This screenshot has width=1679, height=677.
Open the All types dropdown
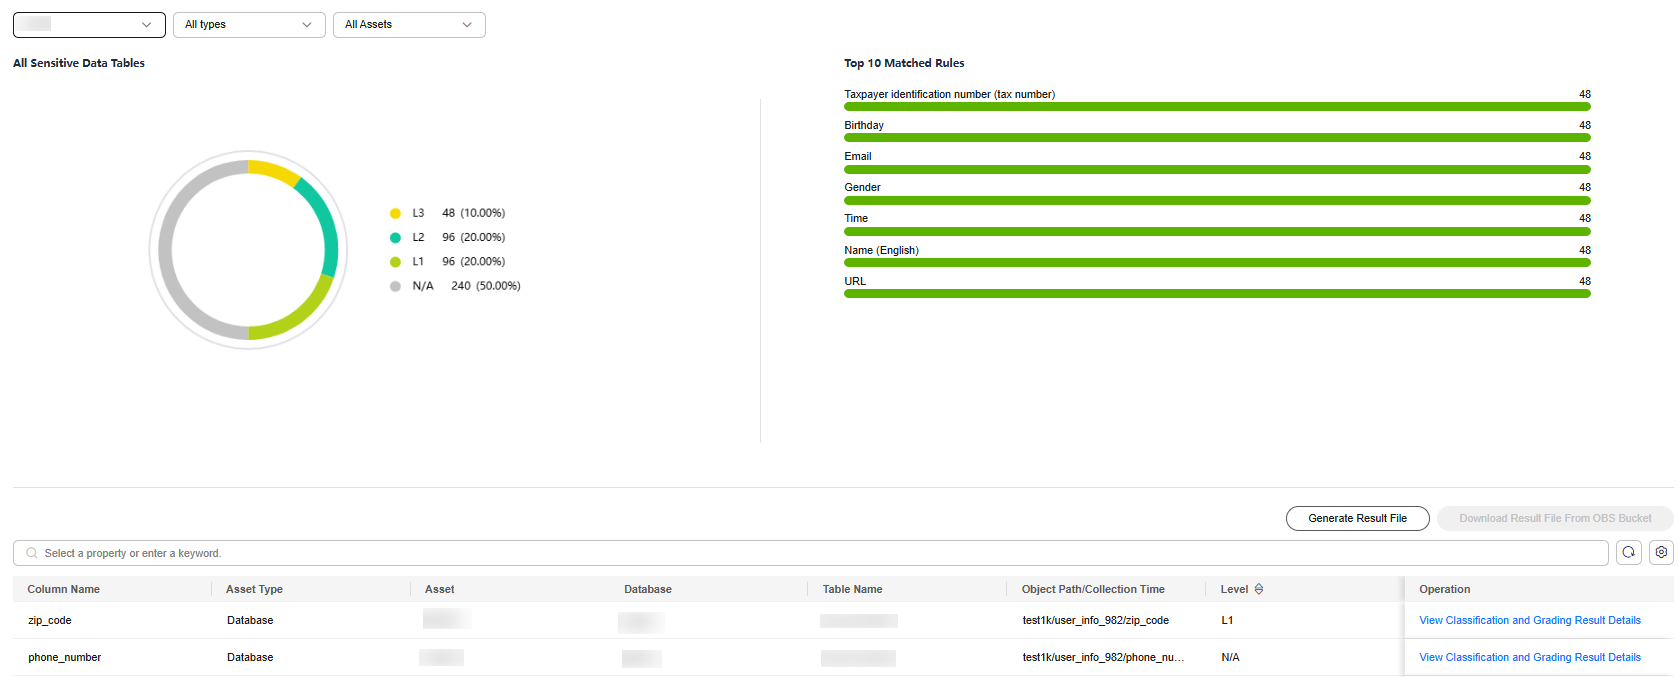pos(249,25)
